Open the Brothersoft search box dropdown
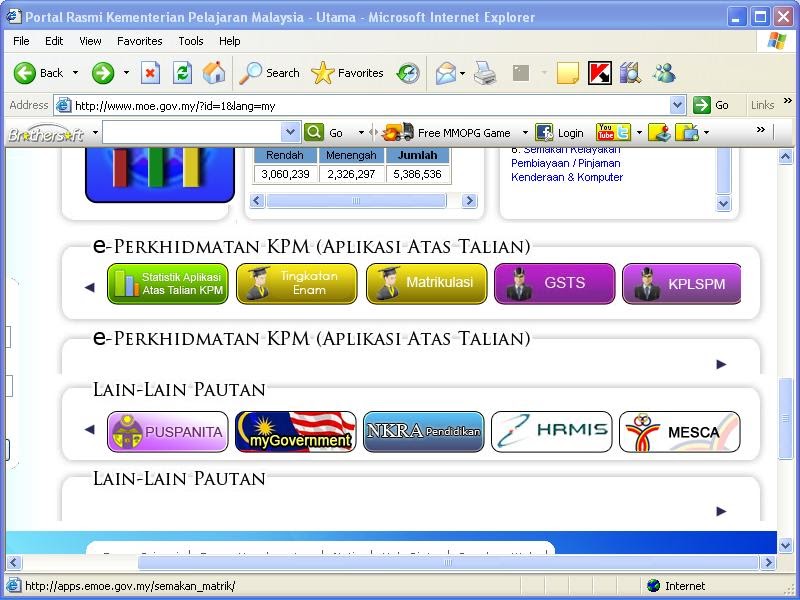The image size is (800, 600). tap(290, 132)
